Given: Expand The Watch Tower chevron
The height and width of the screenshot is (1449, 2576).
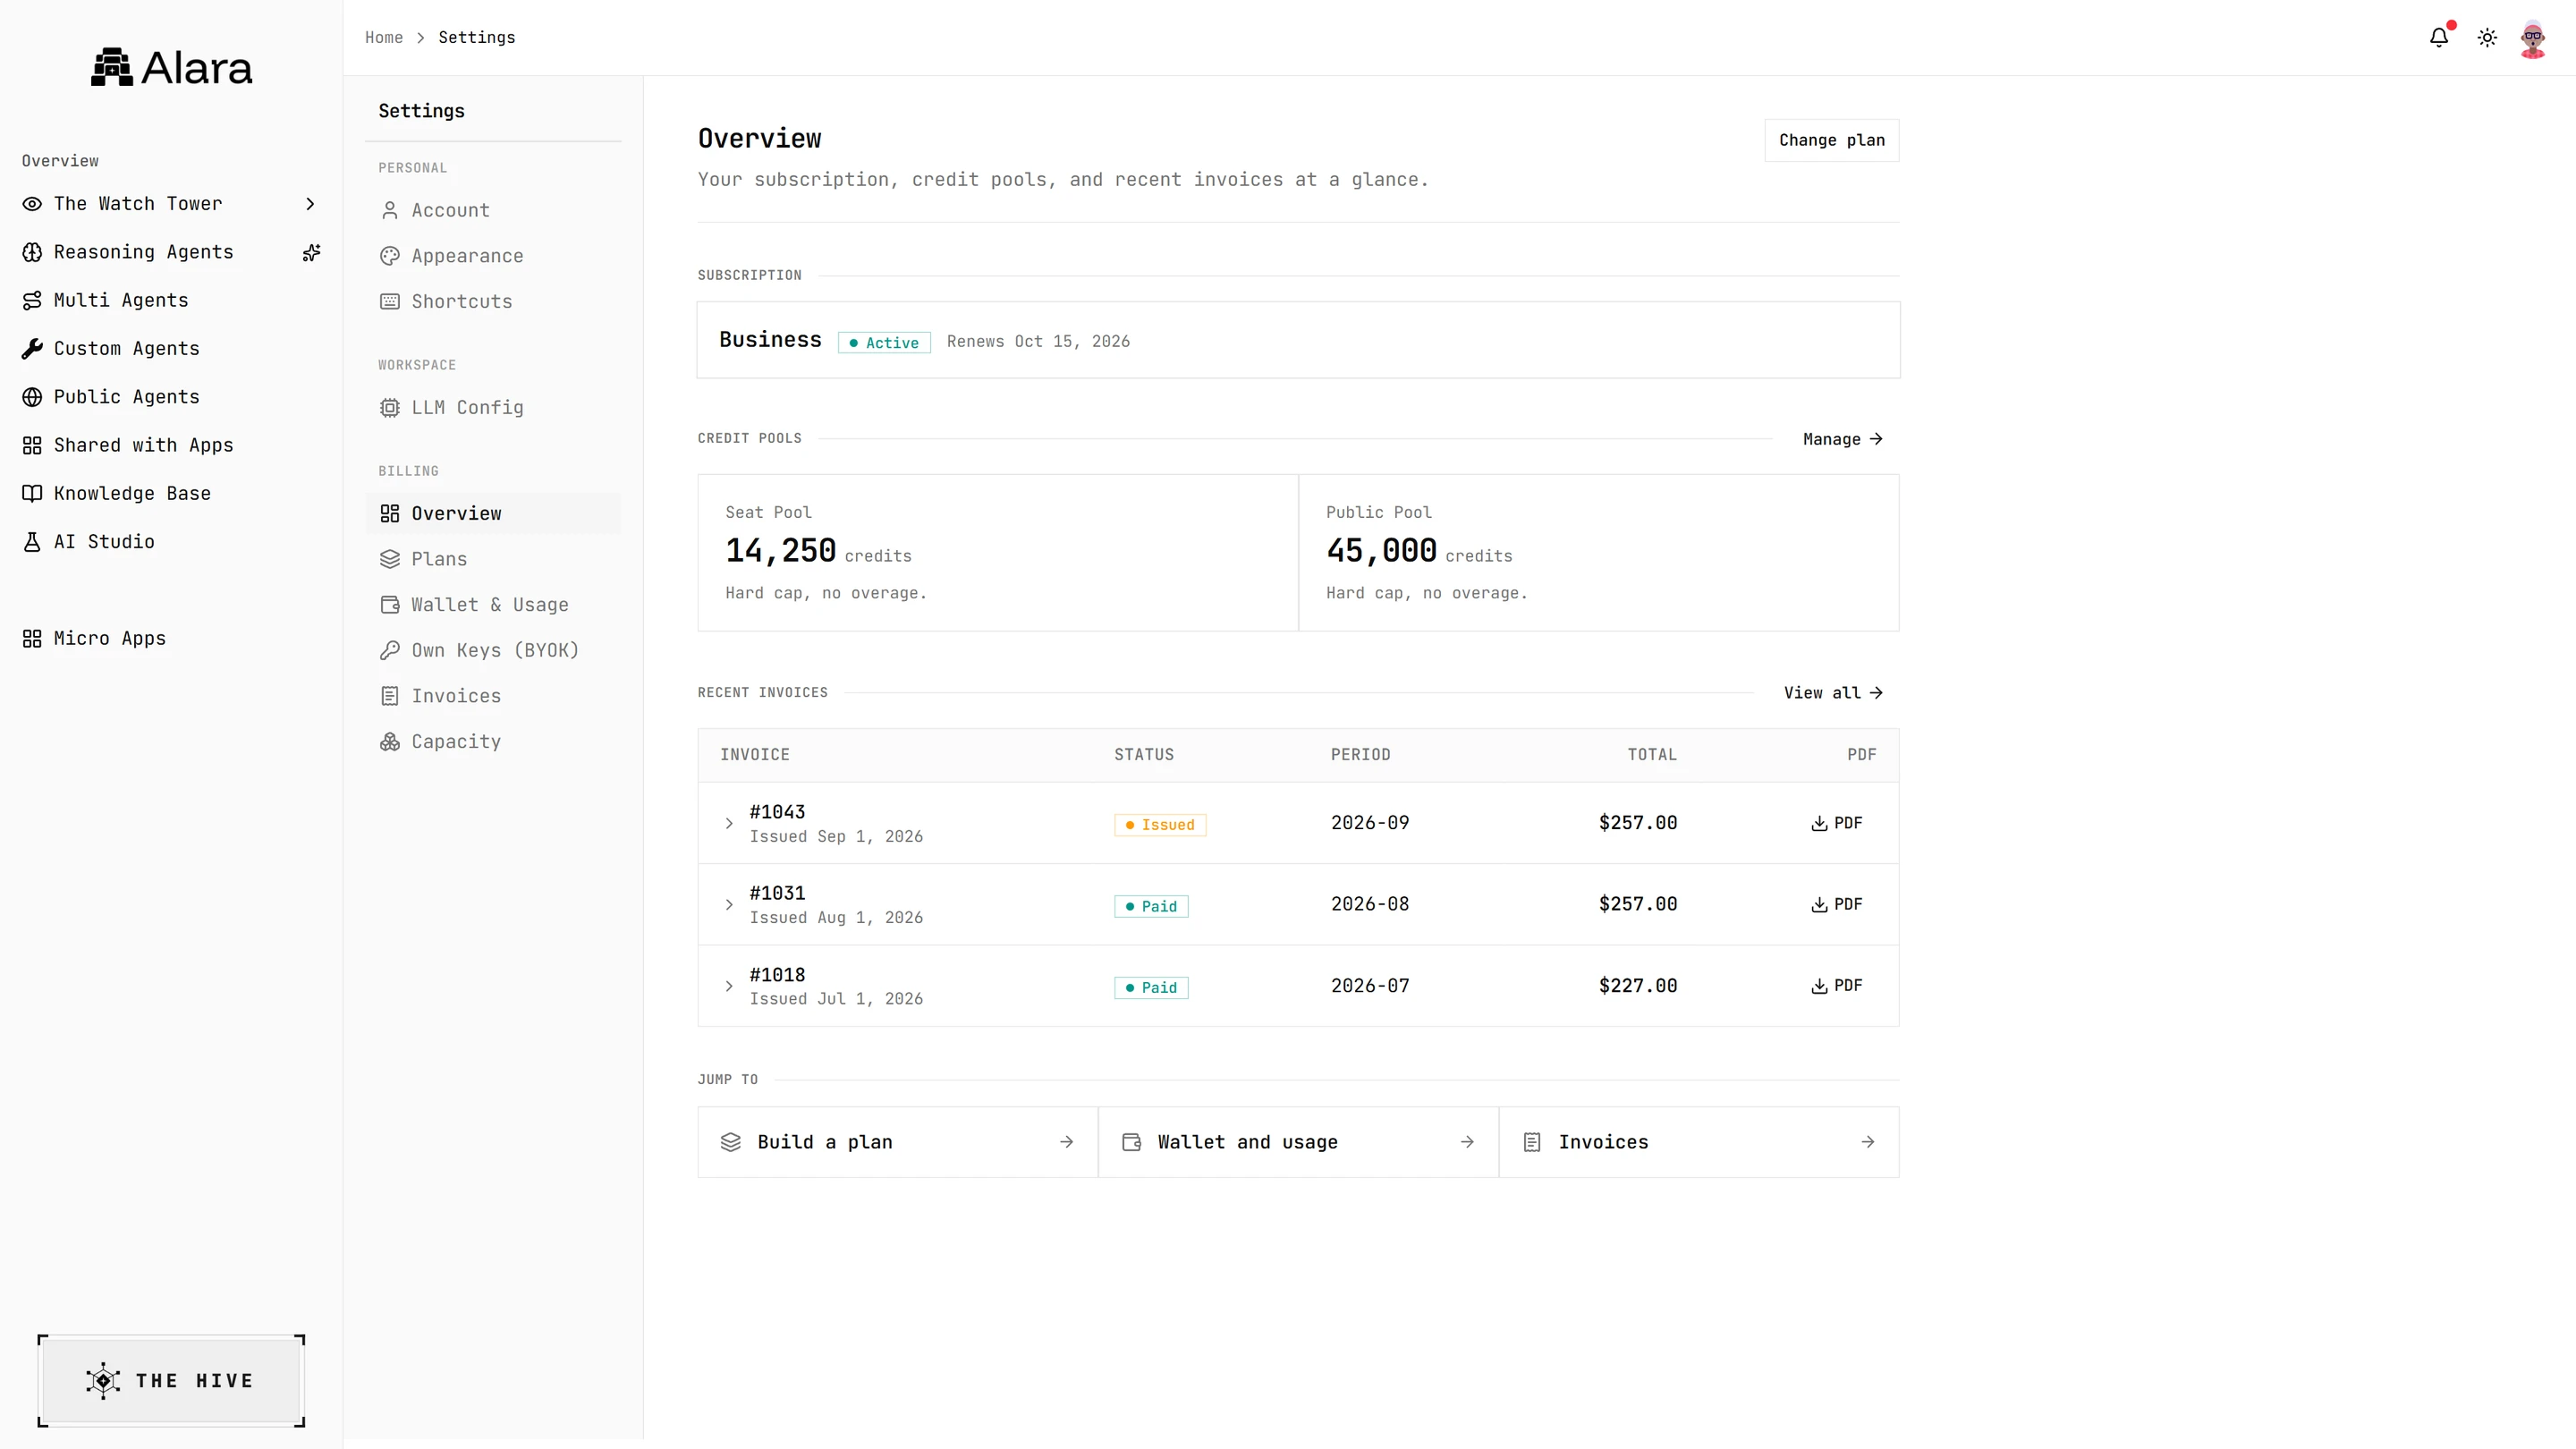Looking at the screenshot, I should click(310, 204).
